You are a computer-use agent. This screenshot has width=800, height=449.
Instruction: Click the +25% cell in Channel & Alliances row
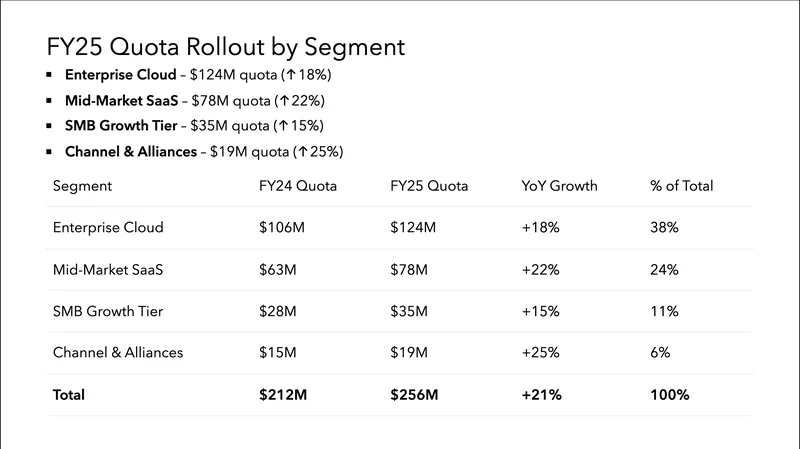540,352
